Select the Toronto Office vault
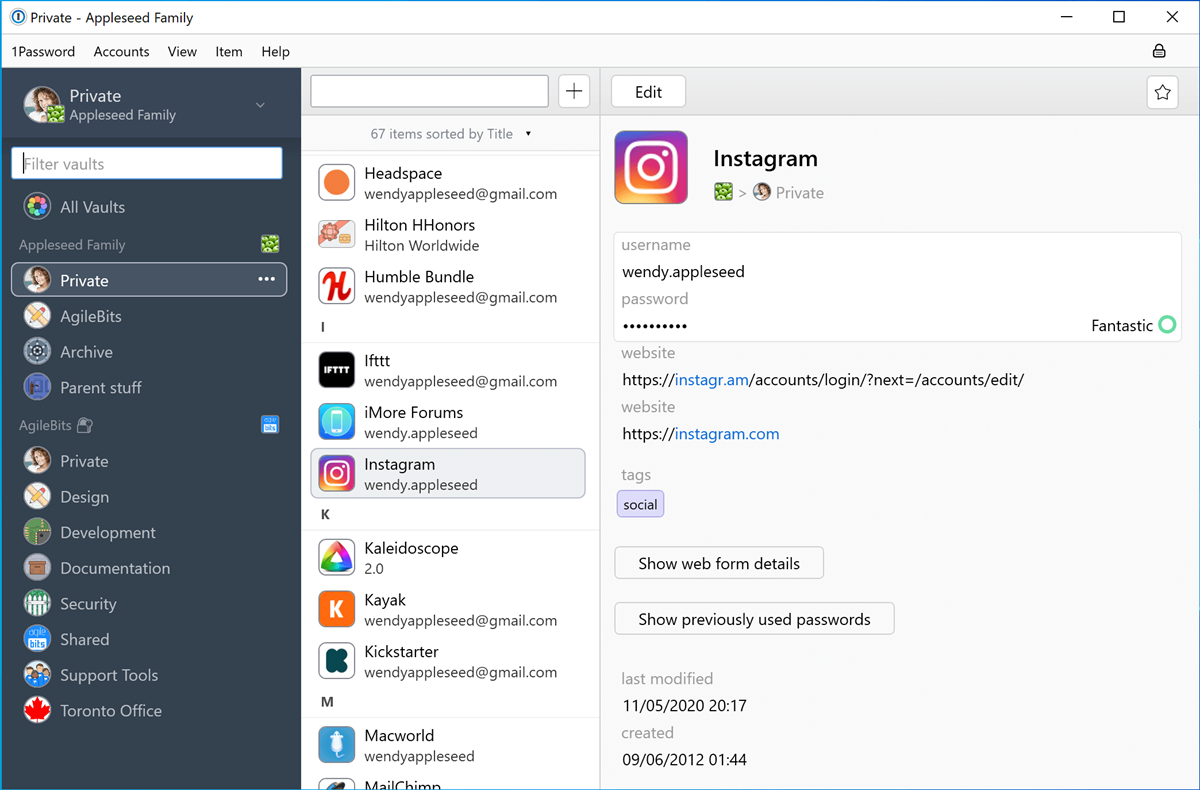The image size is (1200, 790). point(110,711)
